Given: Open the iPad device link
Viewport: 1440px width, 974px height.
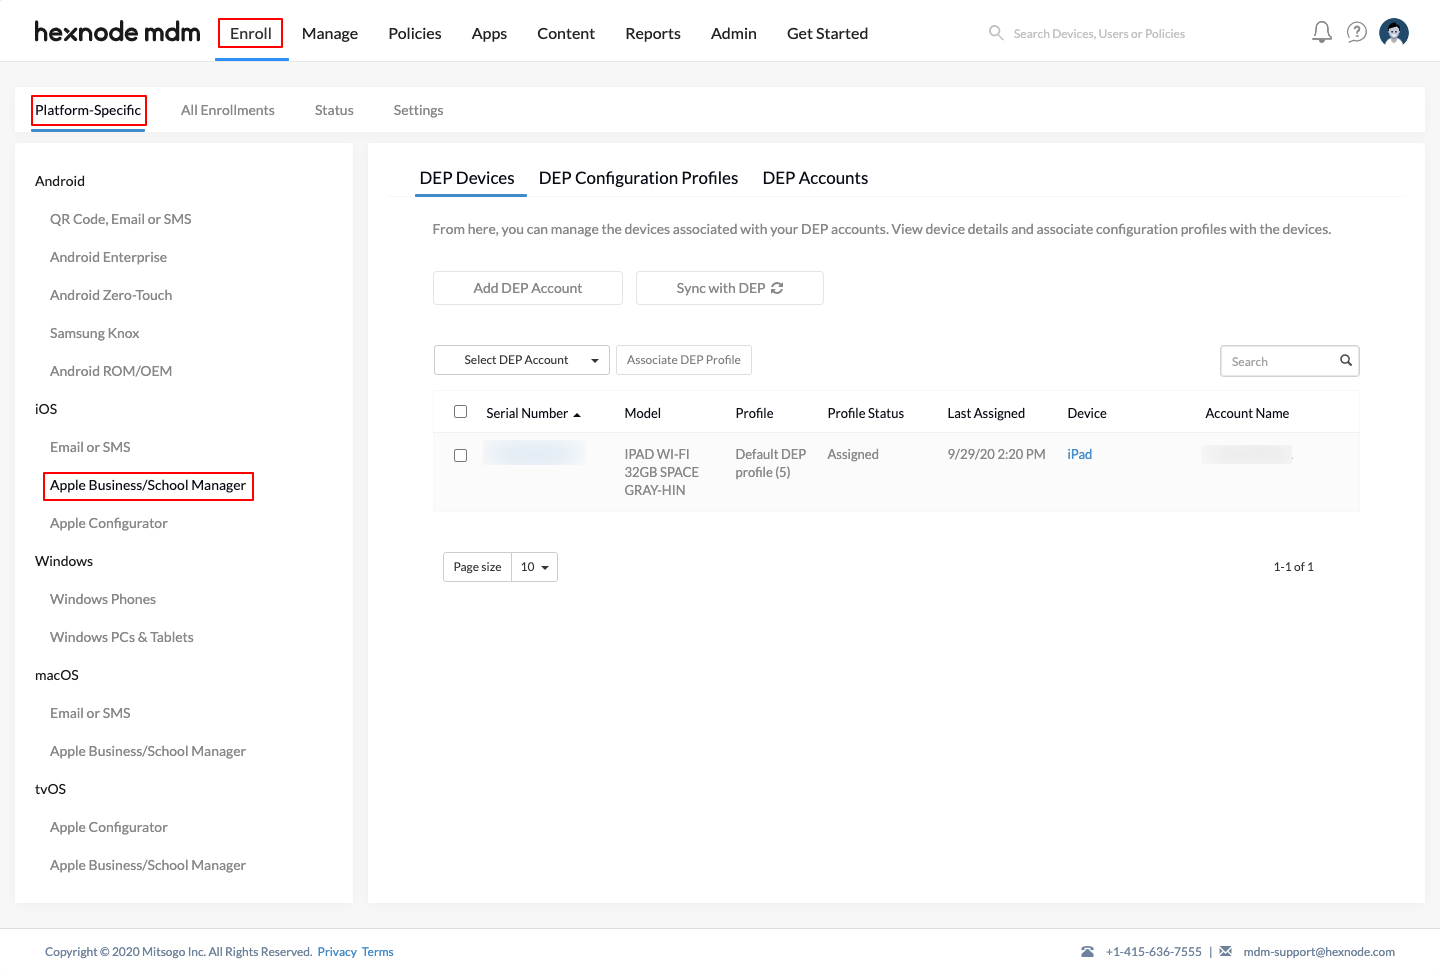Looking at the screenshot, I should (1079, 454).
